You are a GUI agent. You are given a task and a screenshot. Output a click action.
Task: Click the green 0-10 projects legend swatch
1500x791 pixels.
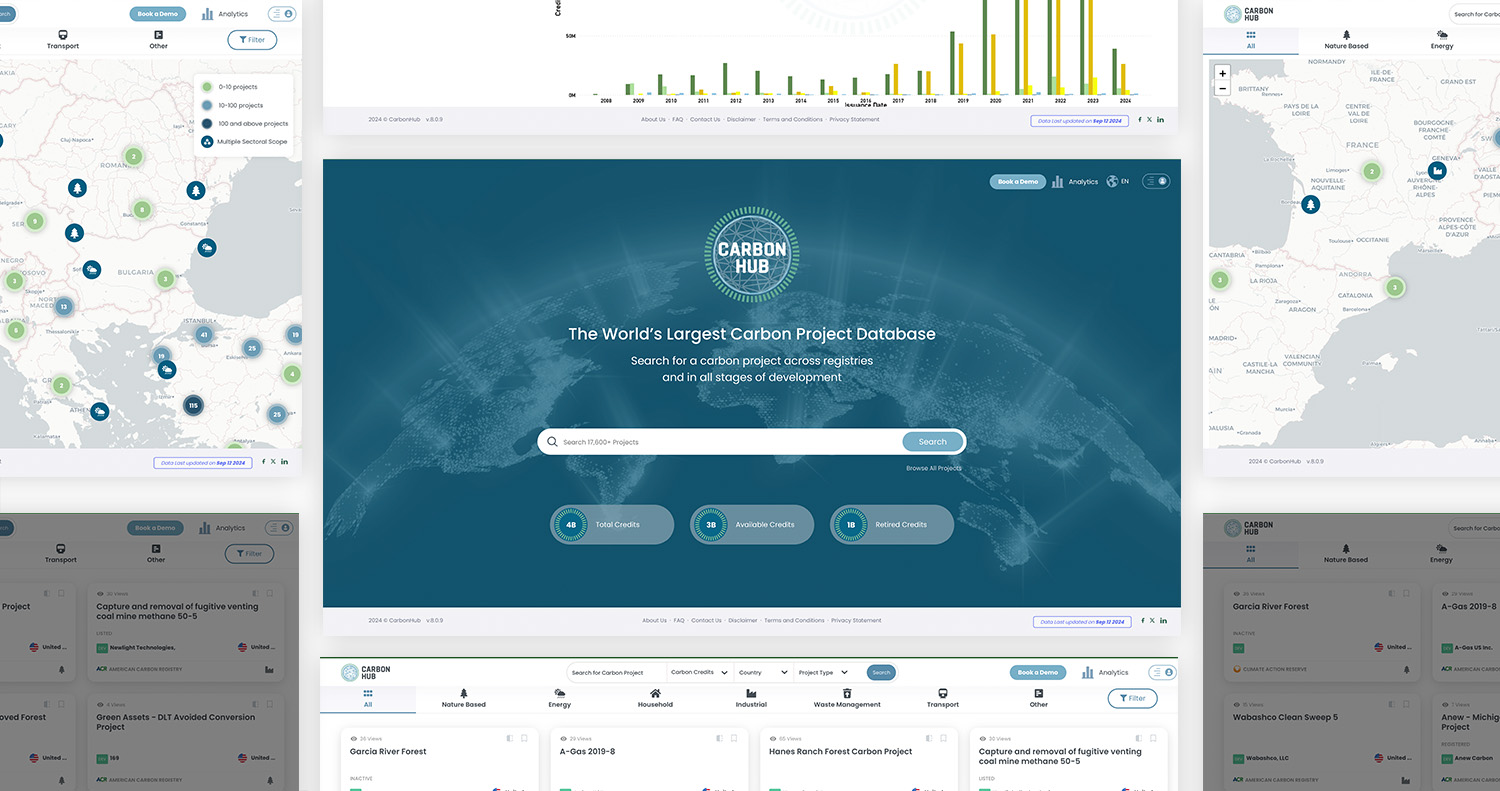207,87
